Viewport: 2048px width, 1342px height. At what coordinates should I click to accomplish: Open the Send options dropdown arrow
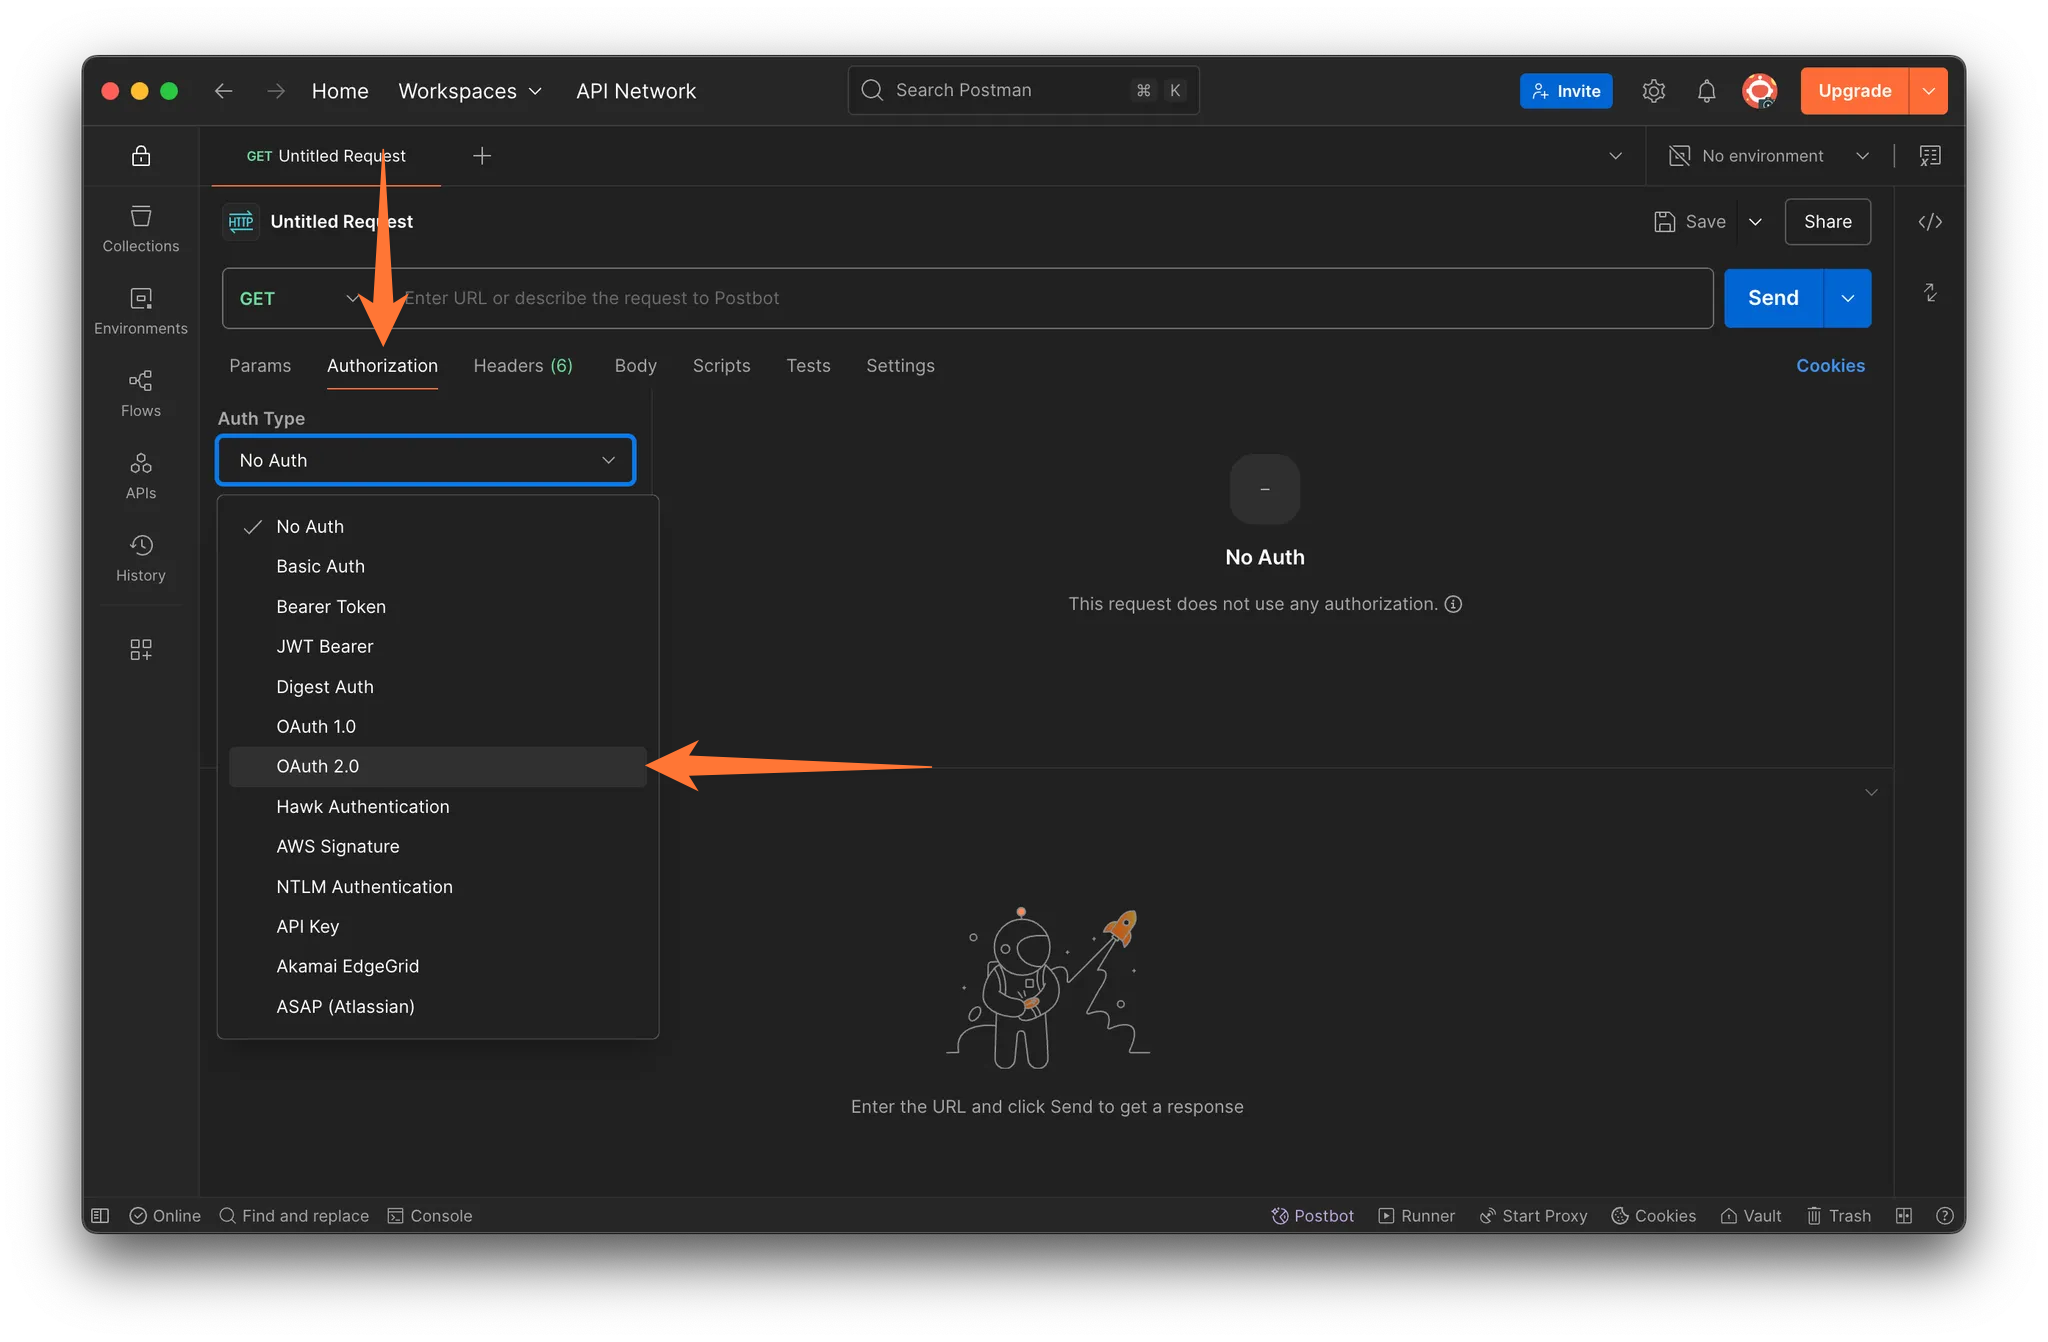(1848, 298)
